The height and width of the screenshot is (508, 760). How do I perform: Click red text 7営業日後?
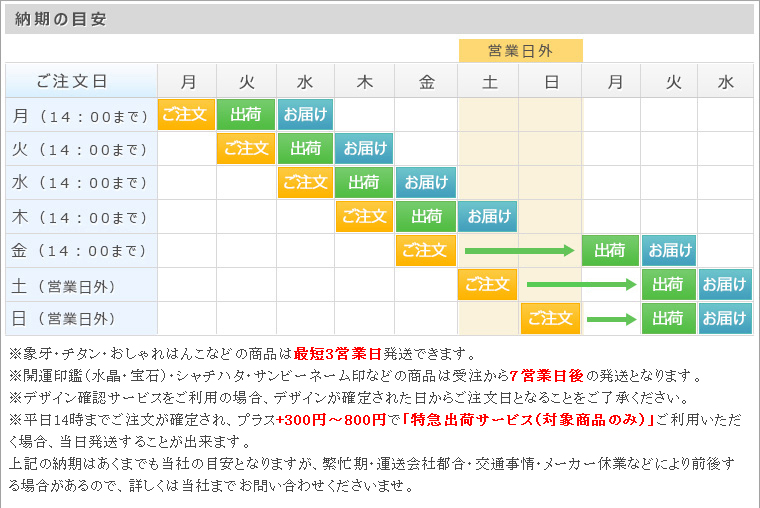click(x=547, y=376)
